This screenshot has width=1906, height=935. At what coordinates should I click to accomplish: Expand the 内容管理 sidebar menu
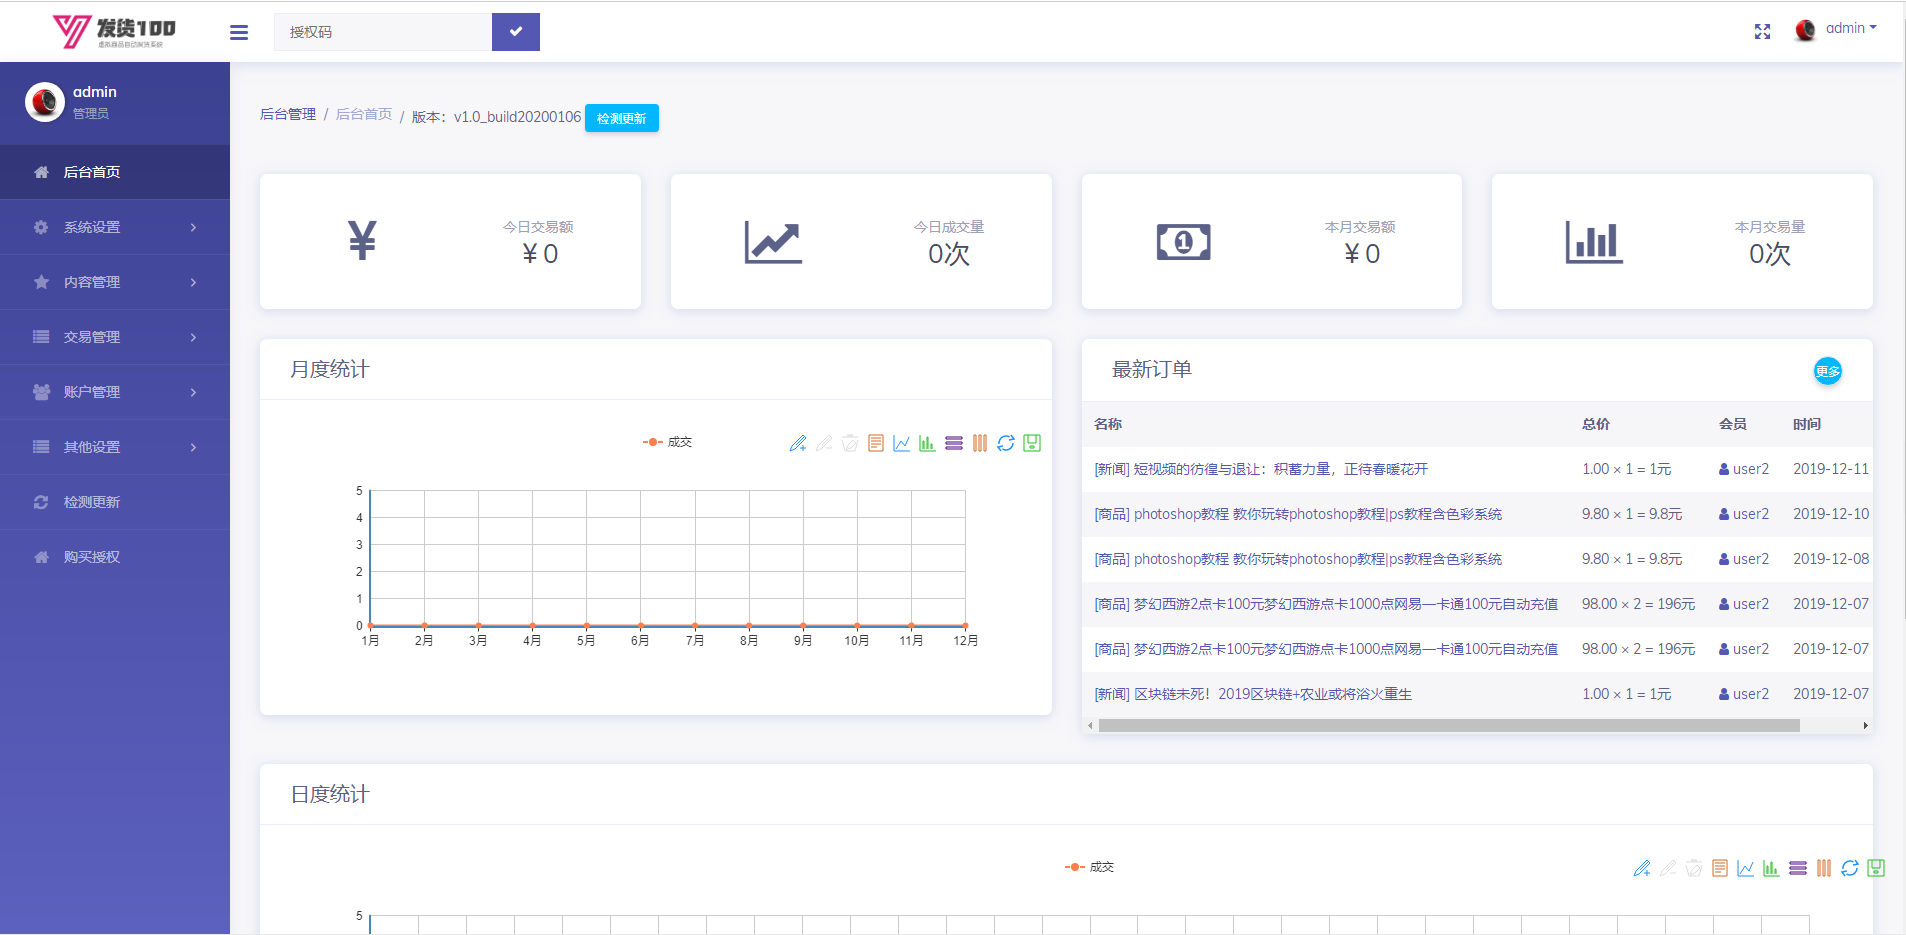[115, 282]
